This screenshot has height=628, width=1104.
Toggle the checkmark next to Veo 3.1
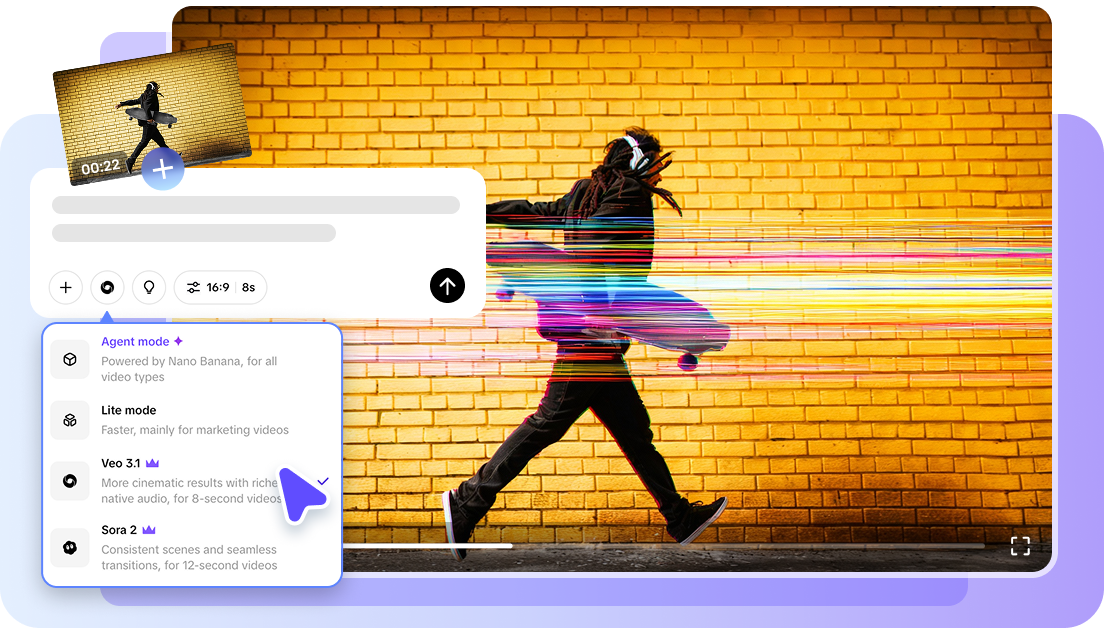[322, 481]
